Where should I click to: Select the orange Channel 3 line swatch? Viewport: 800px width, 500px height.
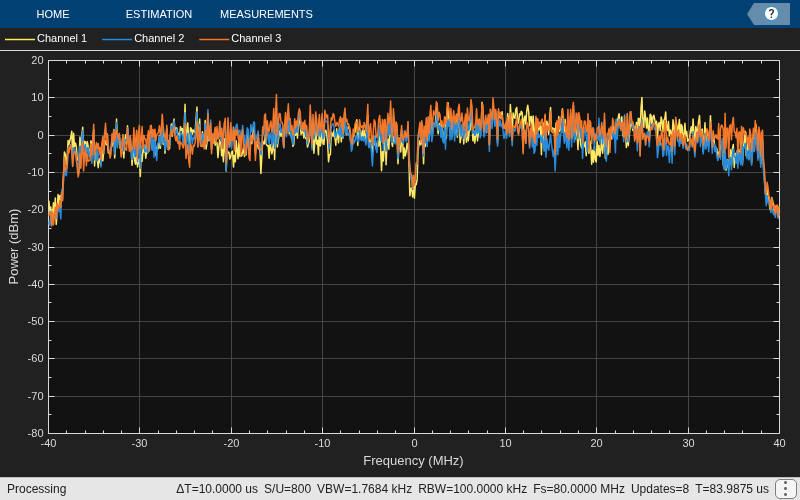214,39
